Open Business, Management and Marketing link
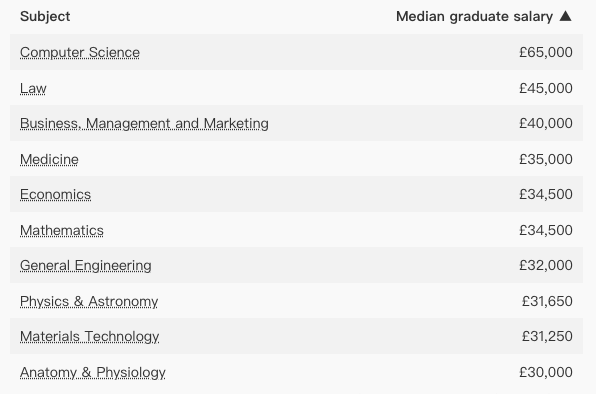The image size is (596, 394). tap(144, 123)
